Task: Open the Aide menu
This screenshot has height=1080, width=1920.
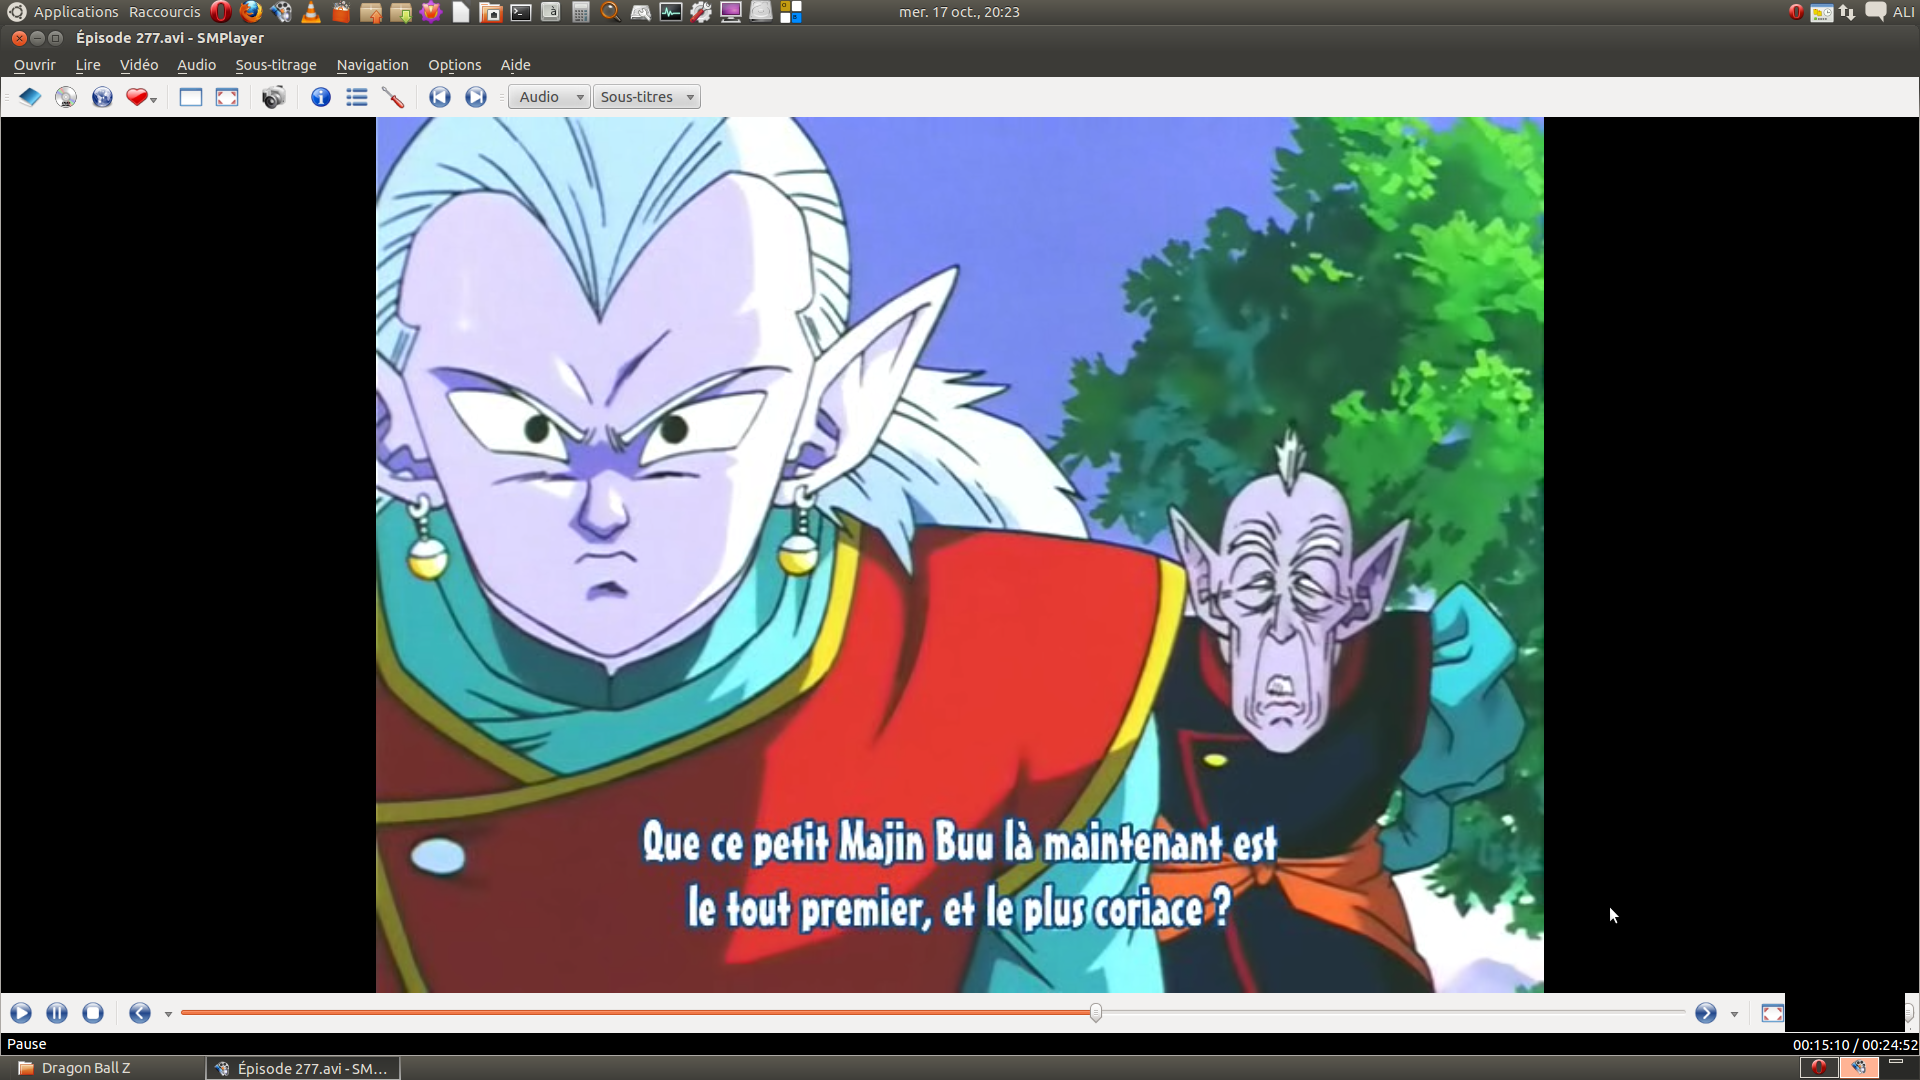Action: tap(515, 65)
